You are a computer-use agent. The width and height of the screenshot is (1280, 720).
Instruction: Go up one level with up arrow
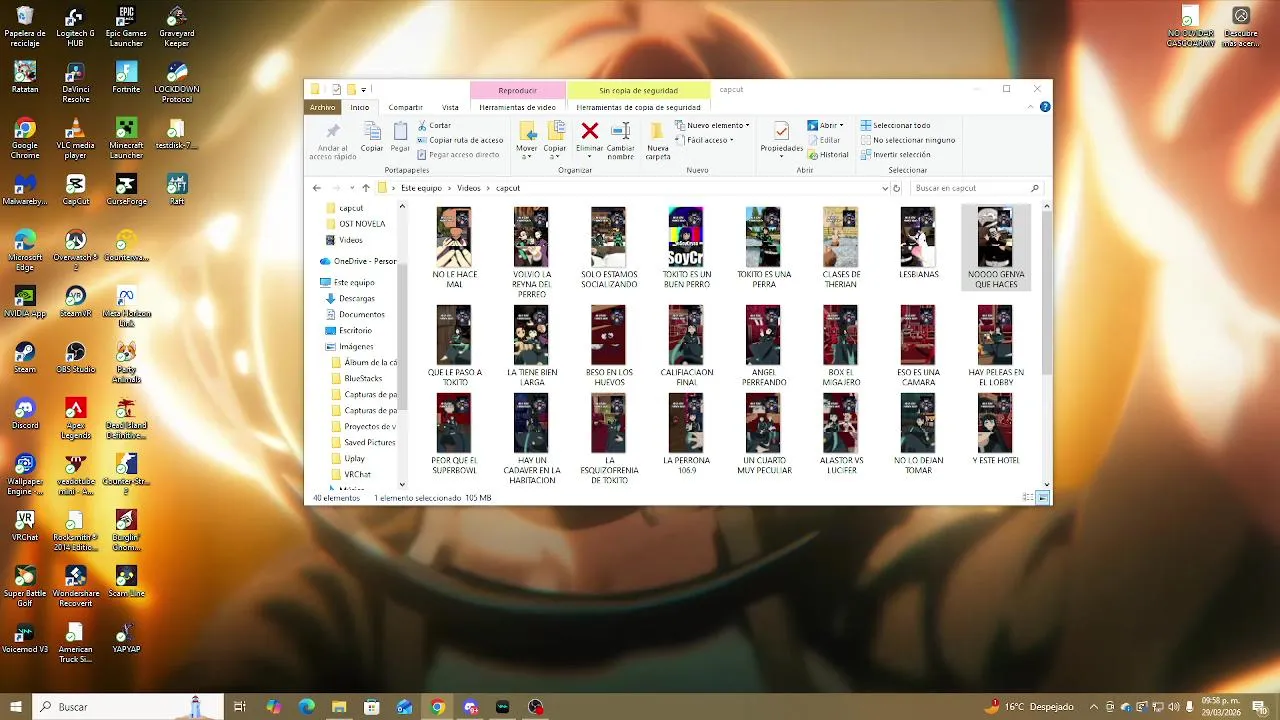point(366,188)
